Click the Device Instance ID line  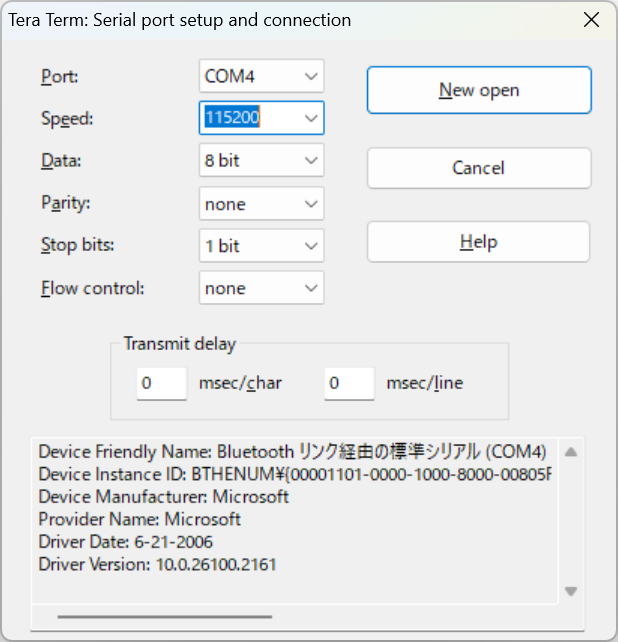point(294,474)
